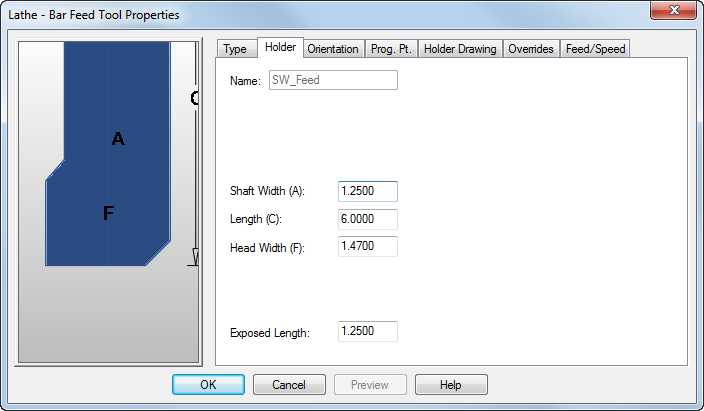Click the Shaft Width (A) input field
Screen dimensions: 704x411
click(x=368, y=191)
